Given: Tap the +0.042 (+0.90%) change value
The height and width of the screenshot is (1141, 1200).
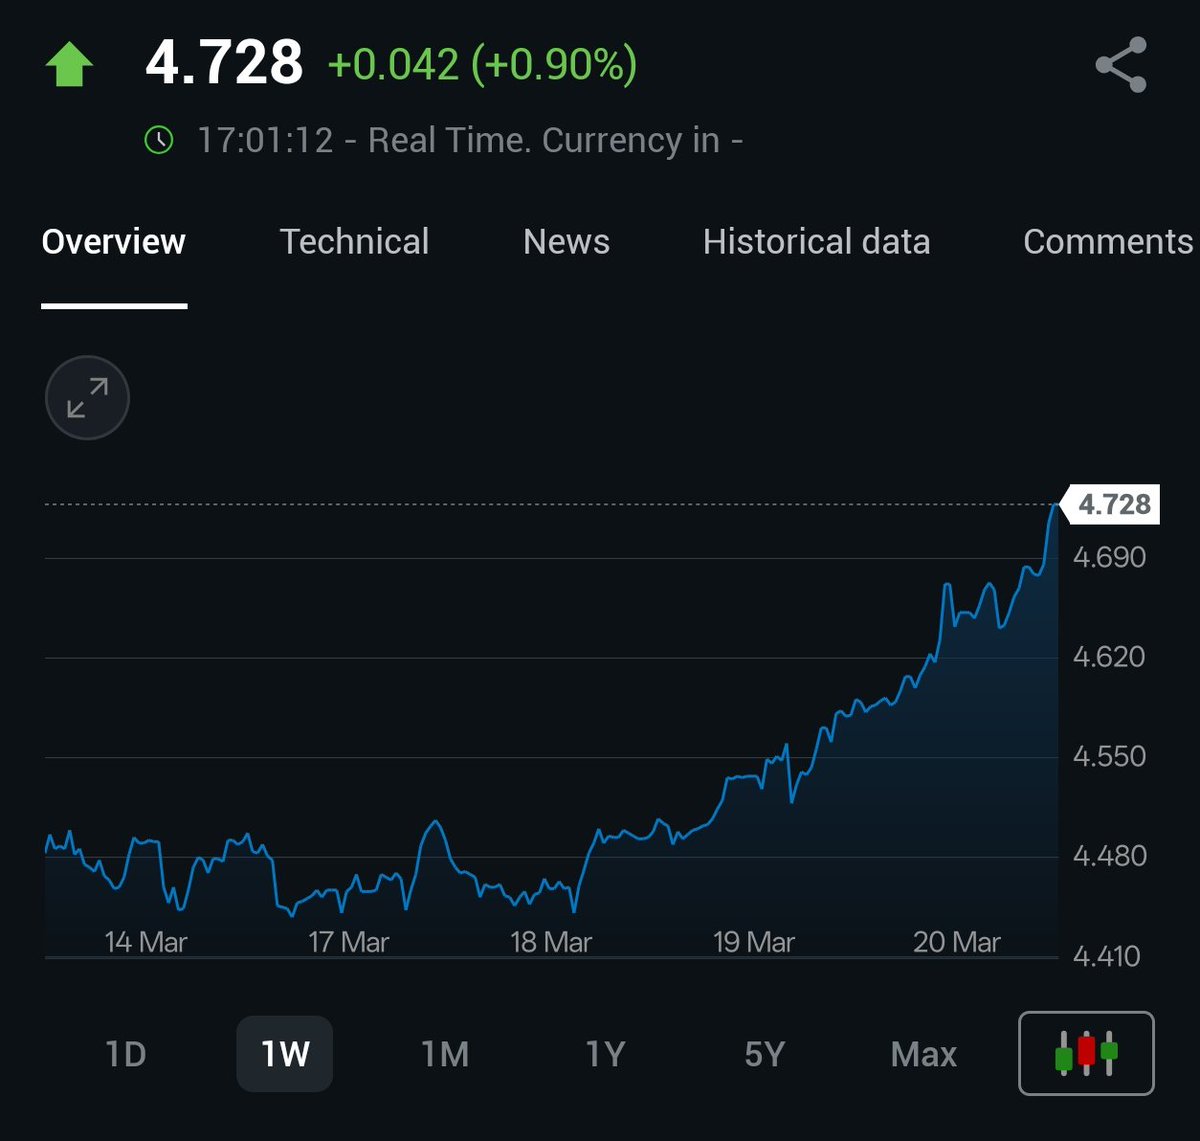Looking at the screenshot, I should [x=482, y=65].
